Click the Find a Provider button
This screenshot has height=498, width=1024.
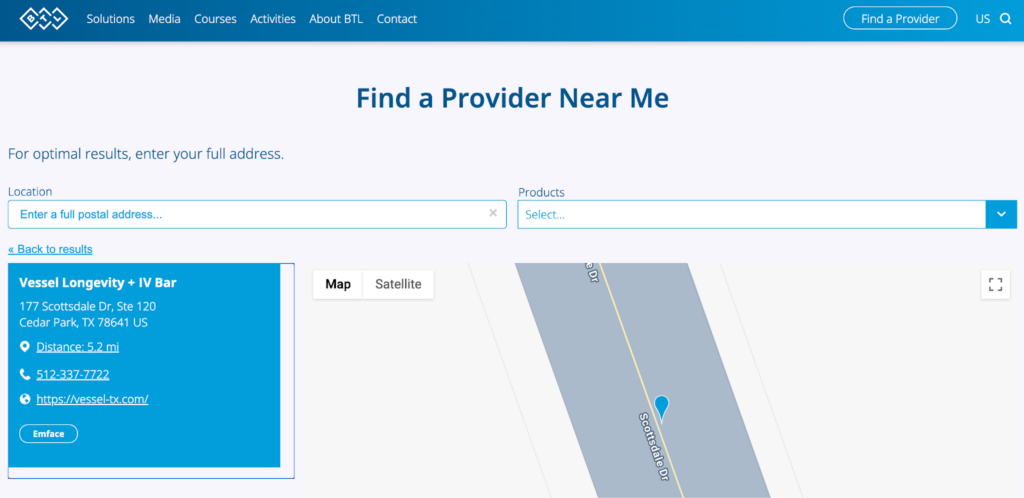900,19
